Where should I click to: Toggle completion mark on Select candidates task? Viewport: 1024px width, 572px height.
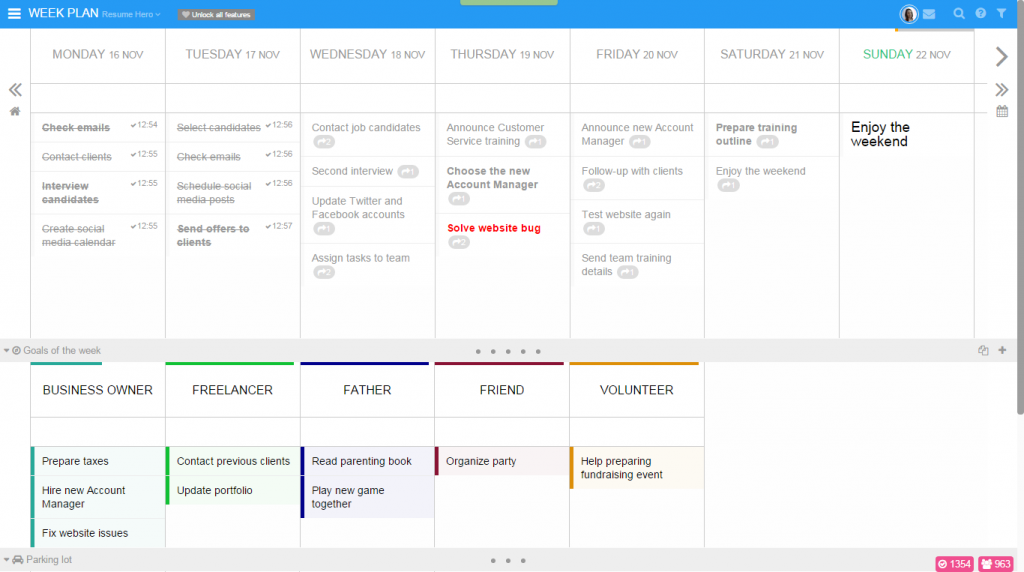(x=269, y=126)
